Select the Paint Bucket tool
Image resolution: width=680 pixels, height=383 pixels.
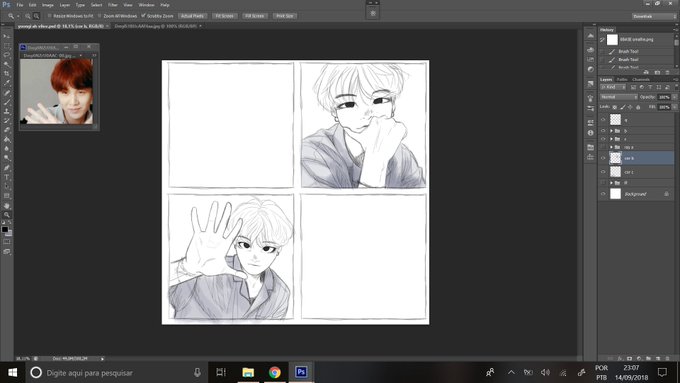[x=7, y=140]
